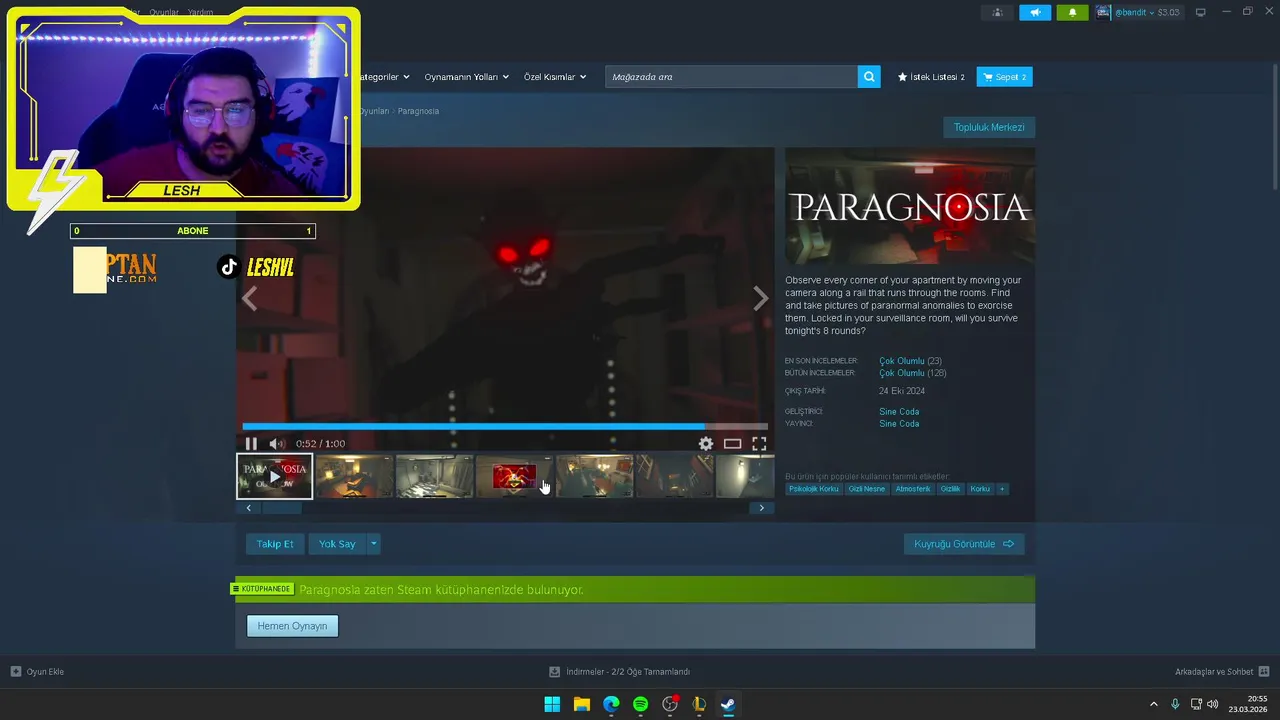Open Korku tag
This screenshot has width=1280, height=720.
pos(980,489)
